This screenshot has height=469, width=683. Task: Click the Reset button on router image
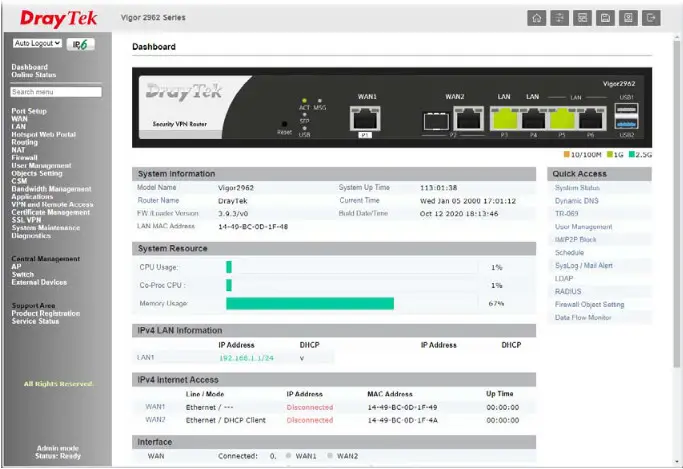pyautogui.click(x=284, y=124)
